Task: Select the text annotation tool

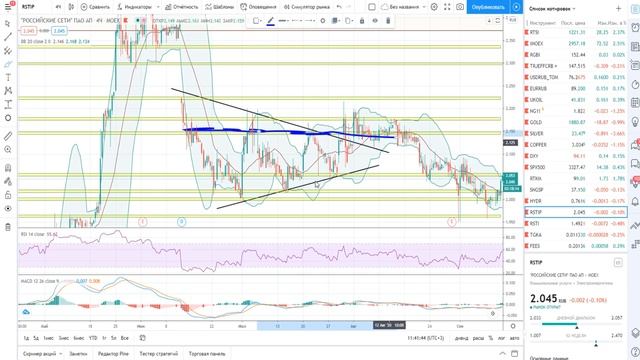Action: tap(8, 78)
